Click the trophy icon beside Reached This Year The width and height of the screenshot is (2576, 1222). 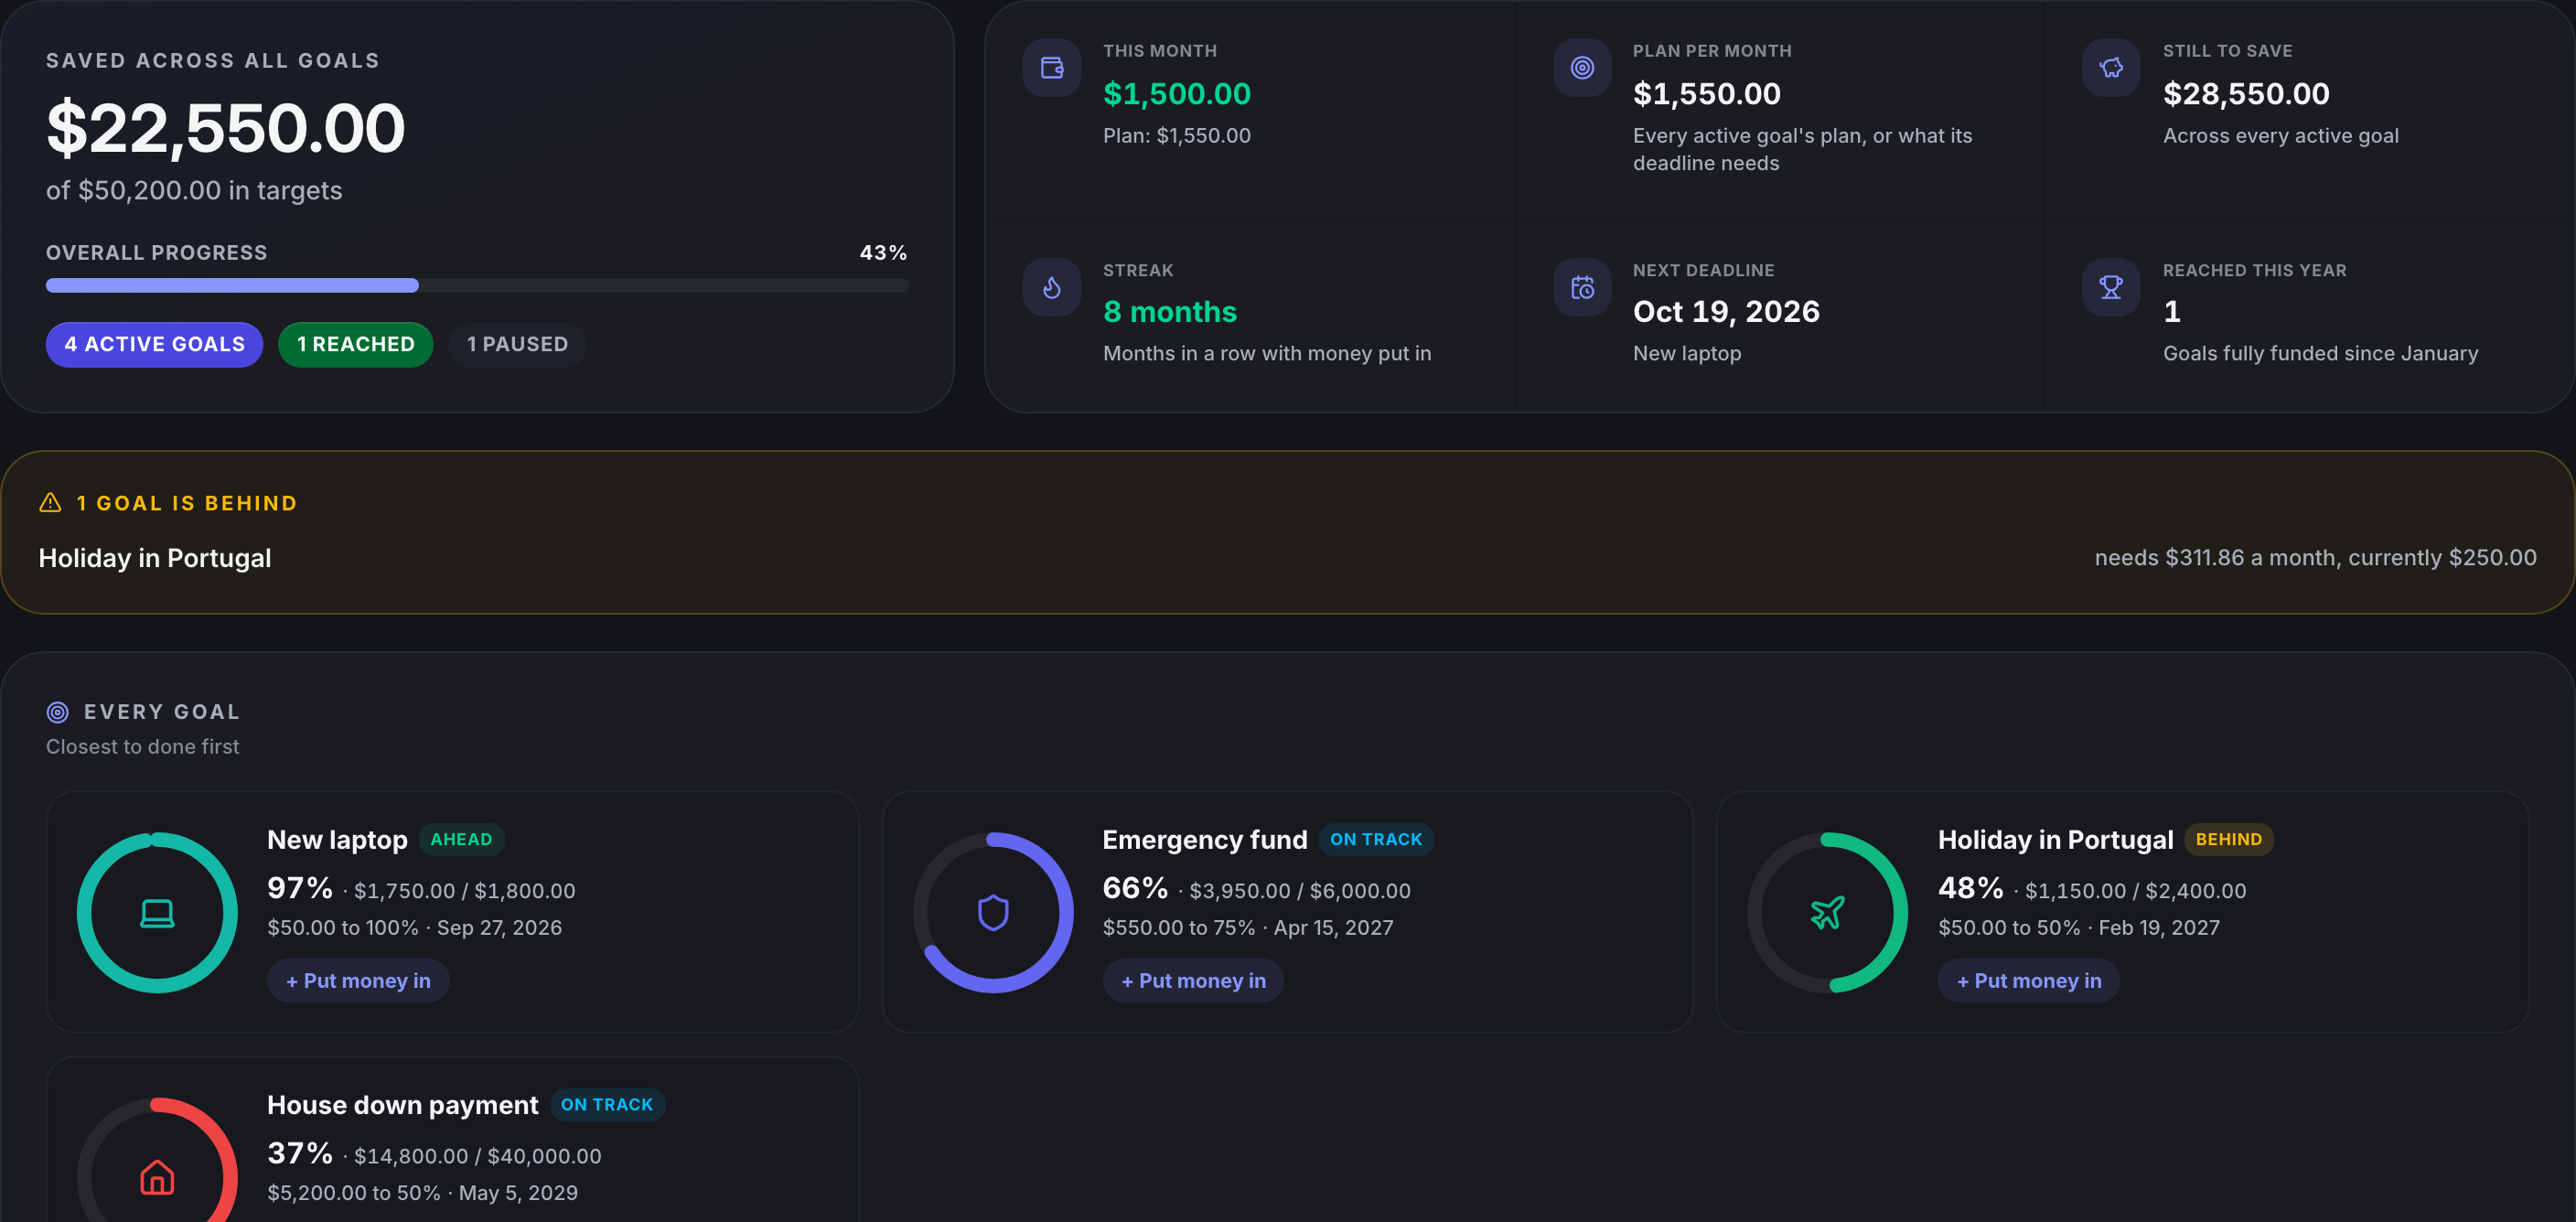click(2111, 288)
